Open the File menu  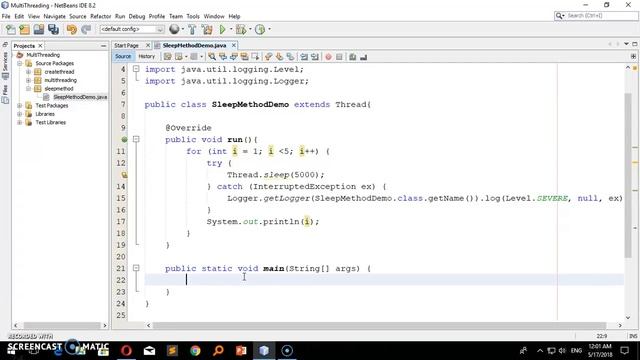[x=6, y=16]
